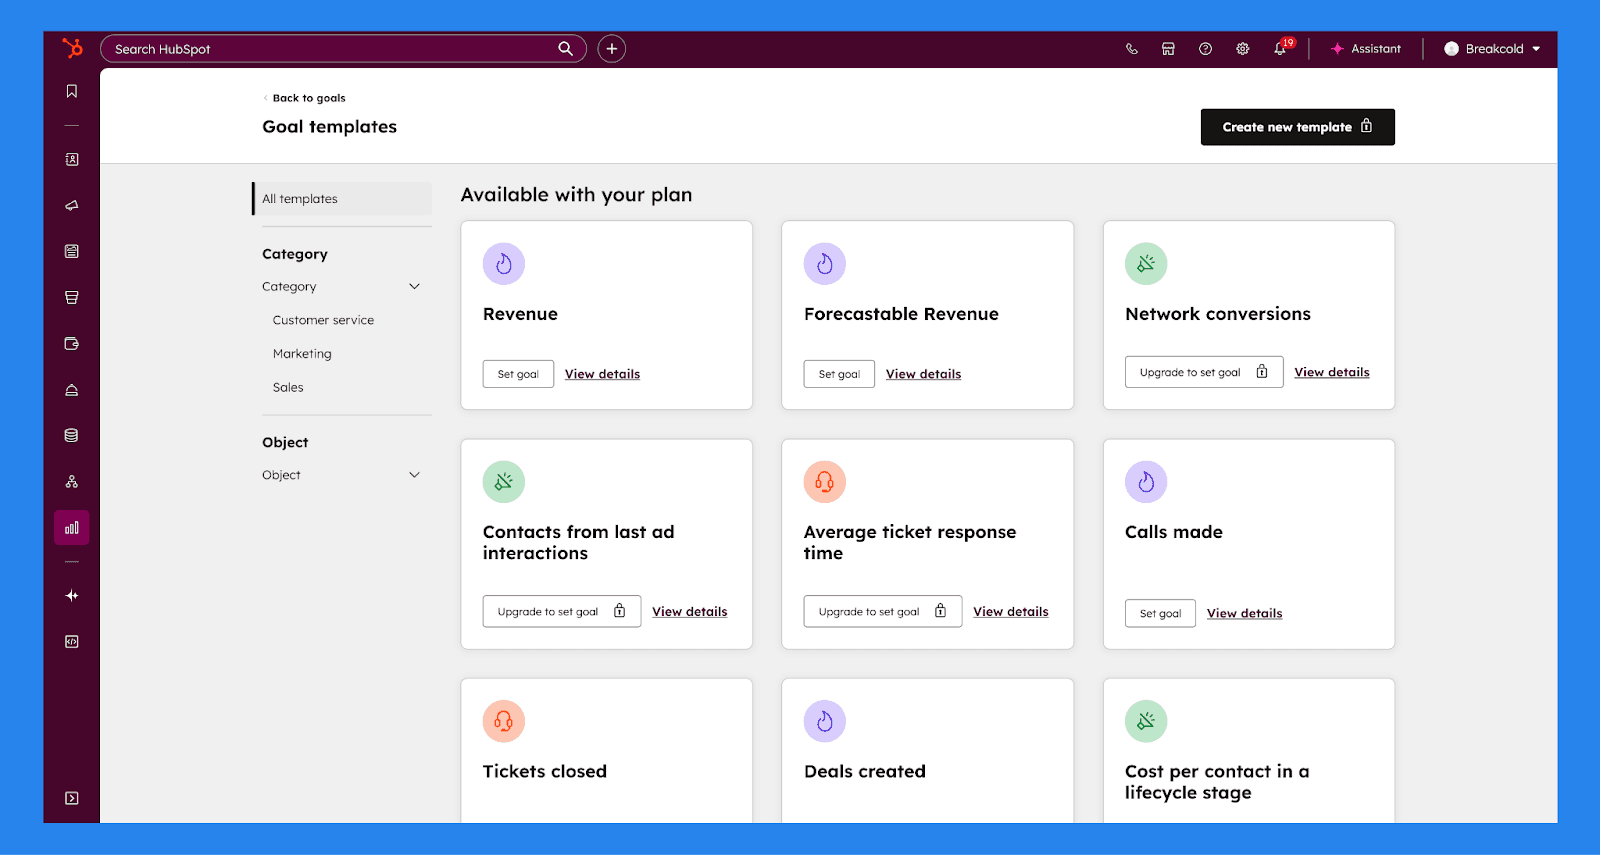Image resolution: width=1600 pixels, height=855 pixels.
Task: Open the Bookmarks sidebar icon
Action: [x=72, y=91]
